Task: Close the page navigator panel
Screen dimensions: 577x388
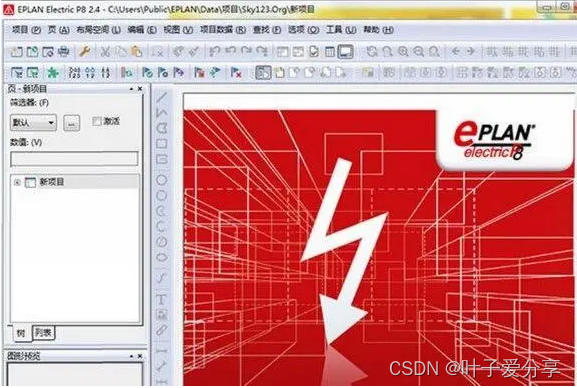Action: tap(140, 89)
